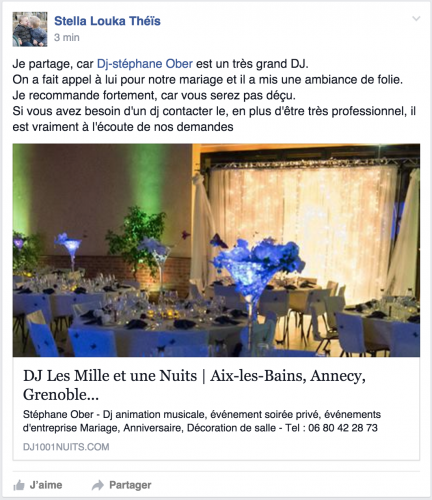Click the 'Grenoble...' line of the link title
Image resolution: width=432 pixels, height=500 pixels.
(61, 395)
